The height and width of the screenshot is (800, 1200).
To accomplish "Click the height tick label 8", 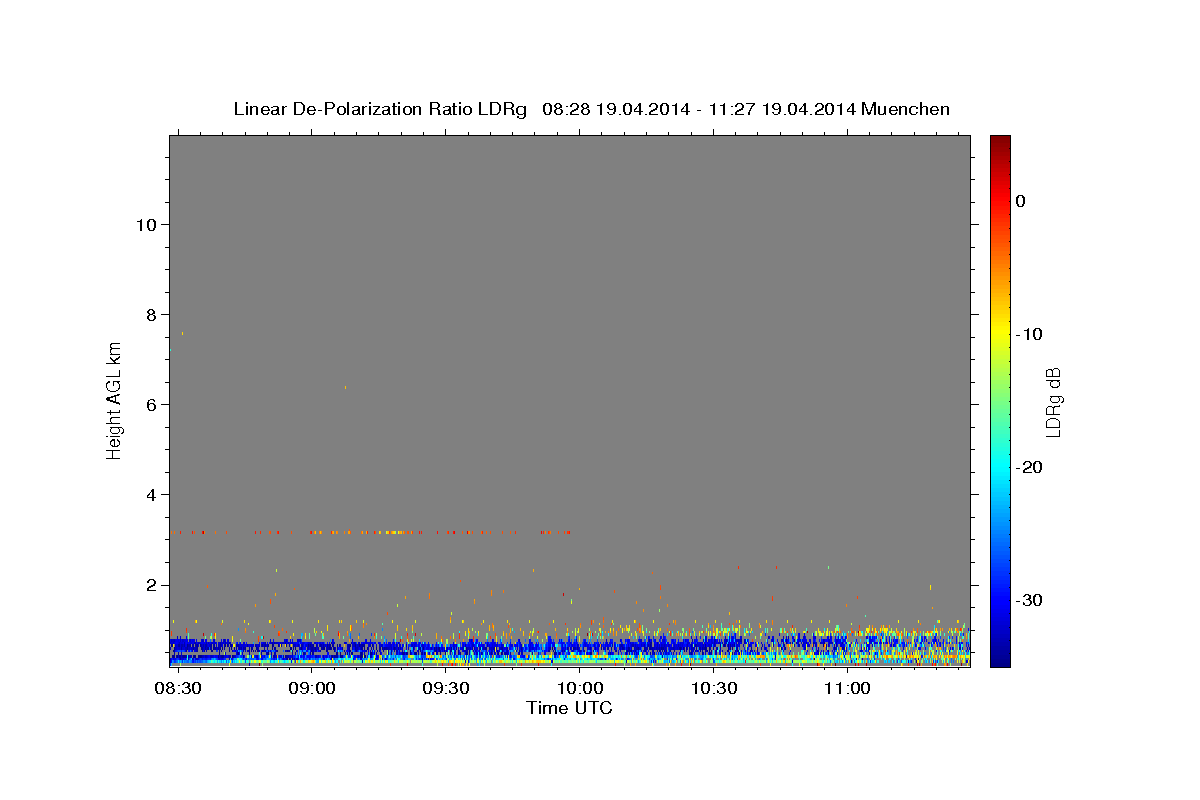I will 151,315.
